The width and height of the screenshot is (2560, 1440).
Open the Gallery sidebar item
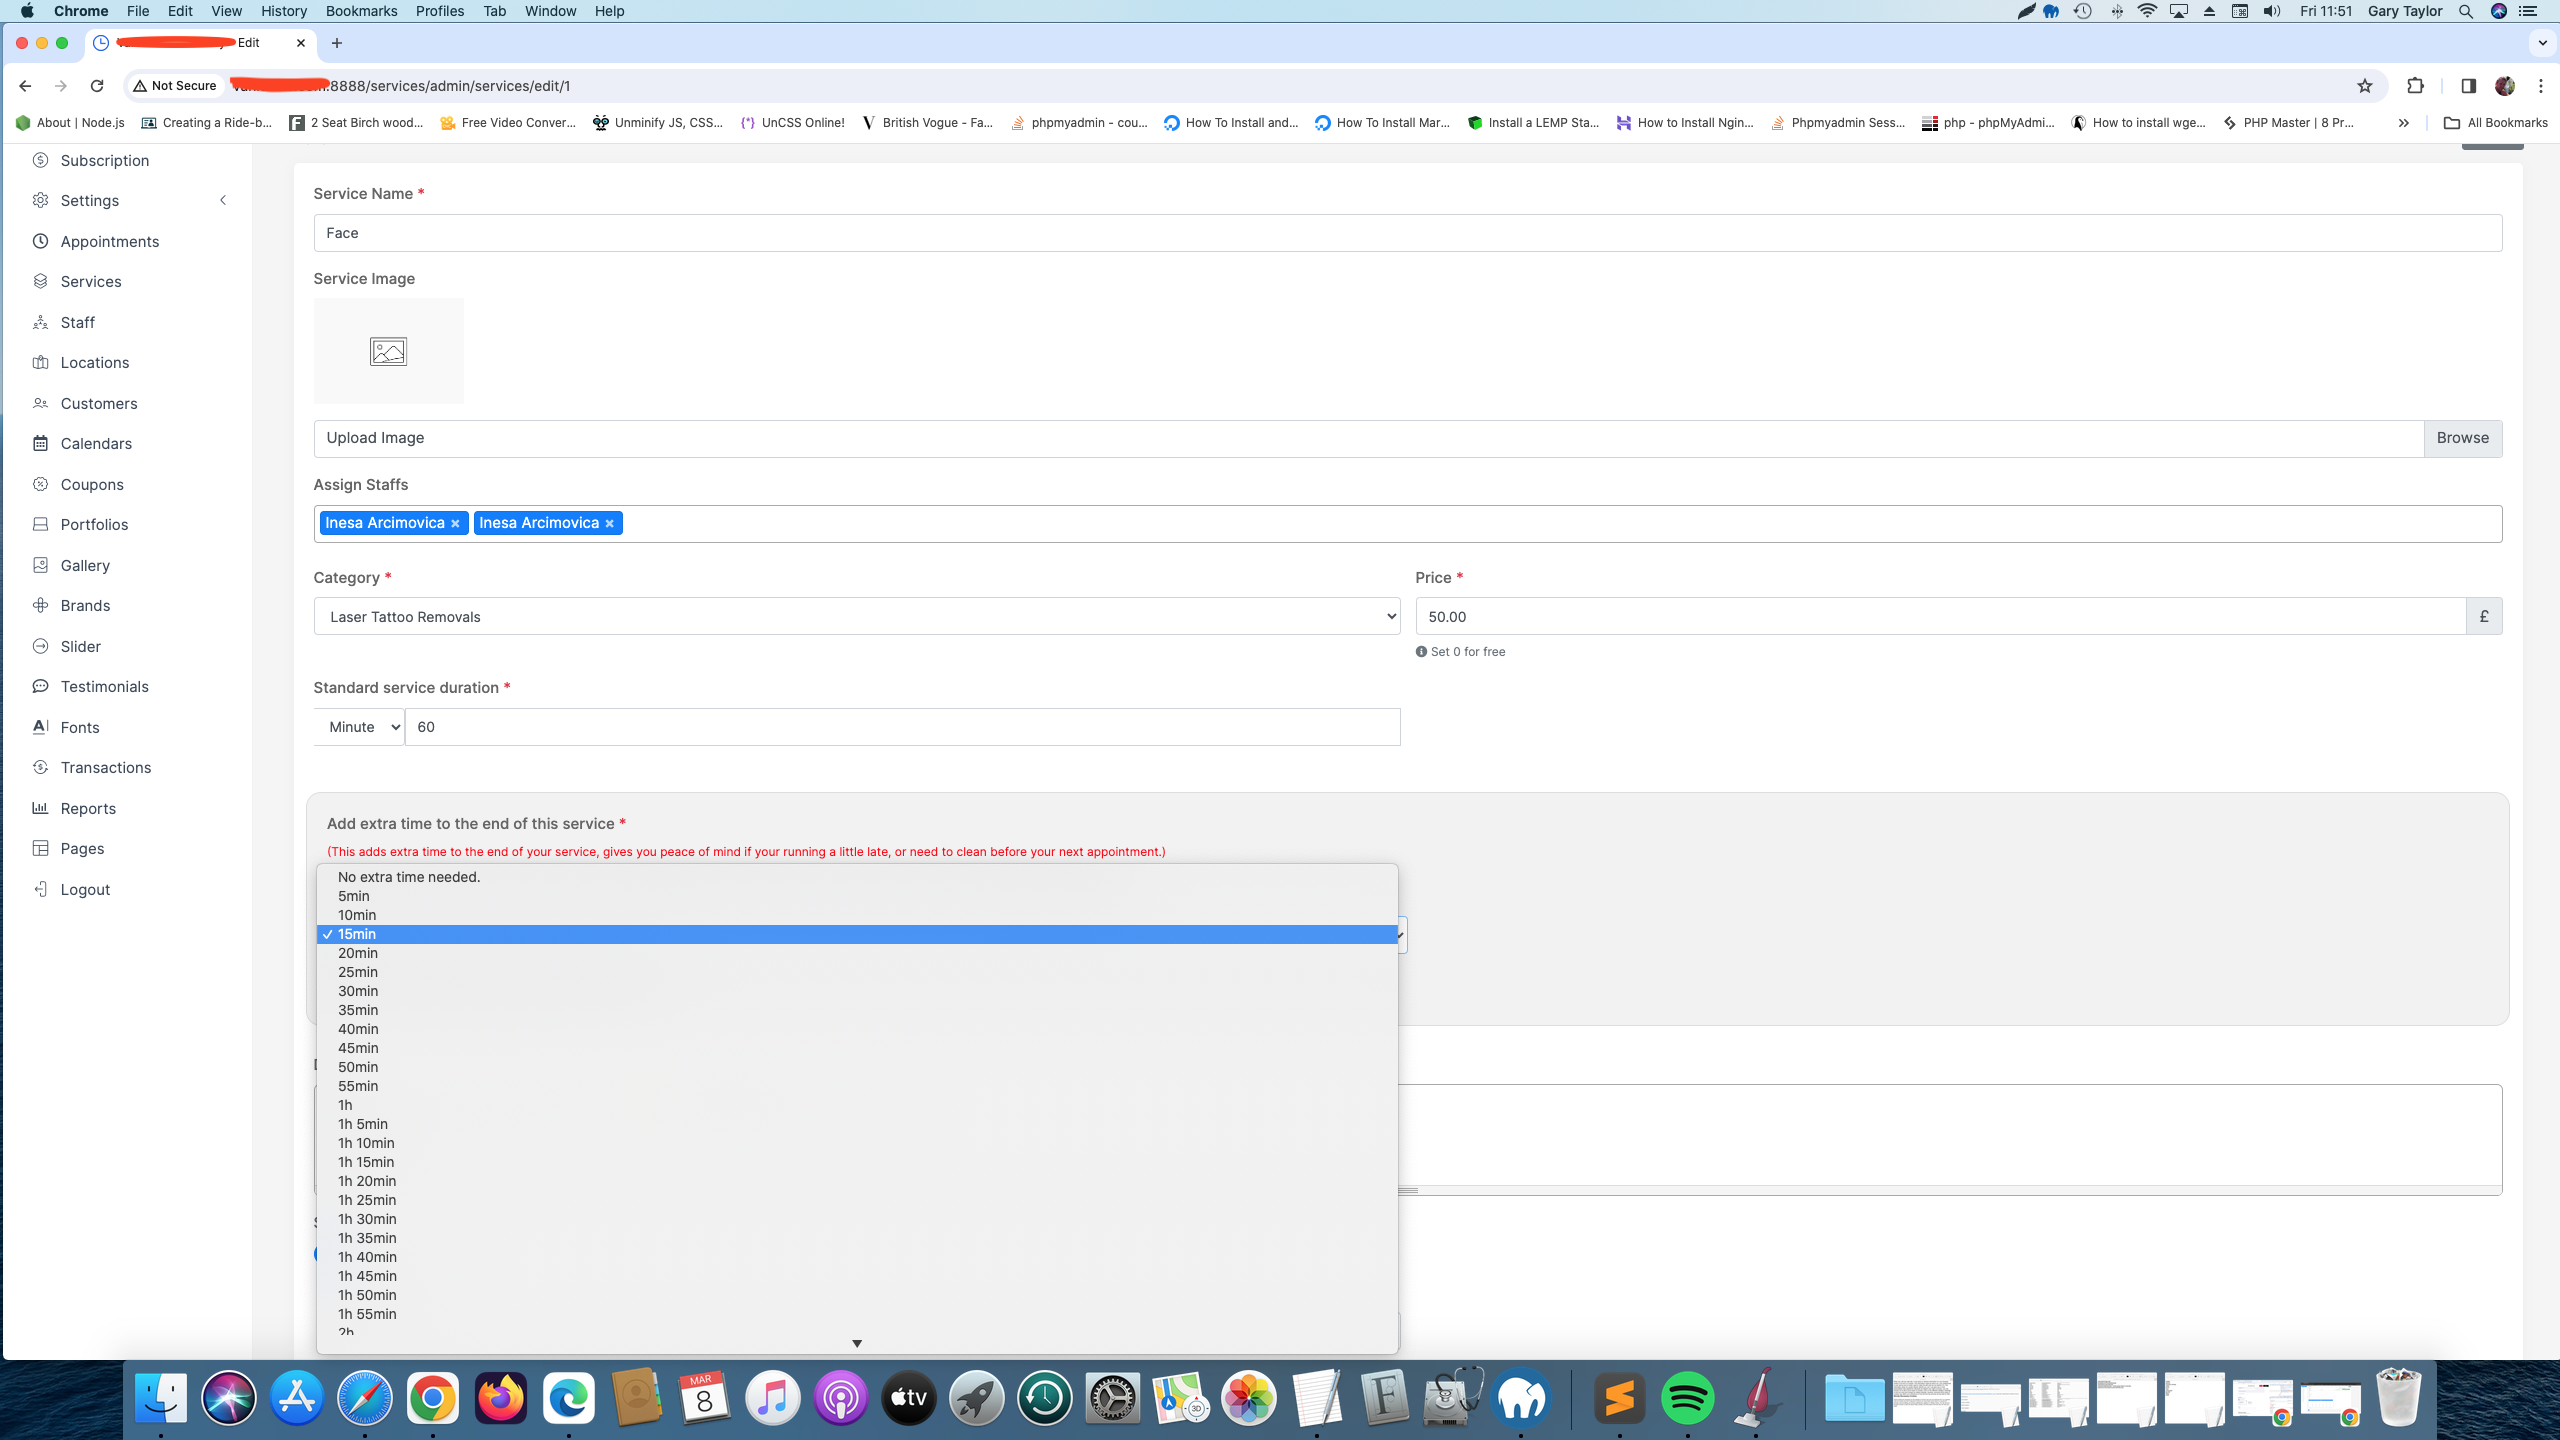tap(84, 565)
